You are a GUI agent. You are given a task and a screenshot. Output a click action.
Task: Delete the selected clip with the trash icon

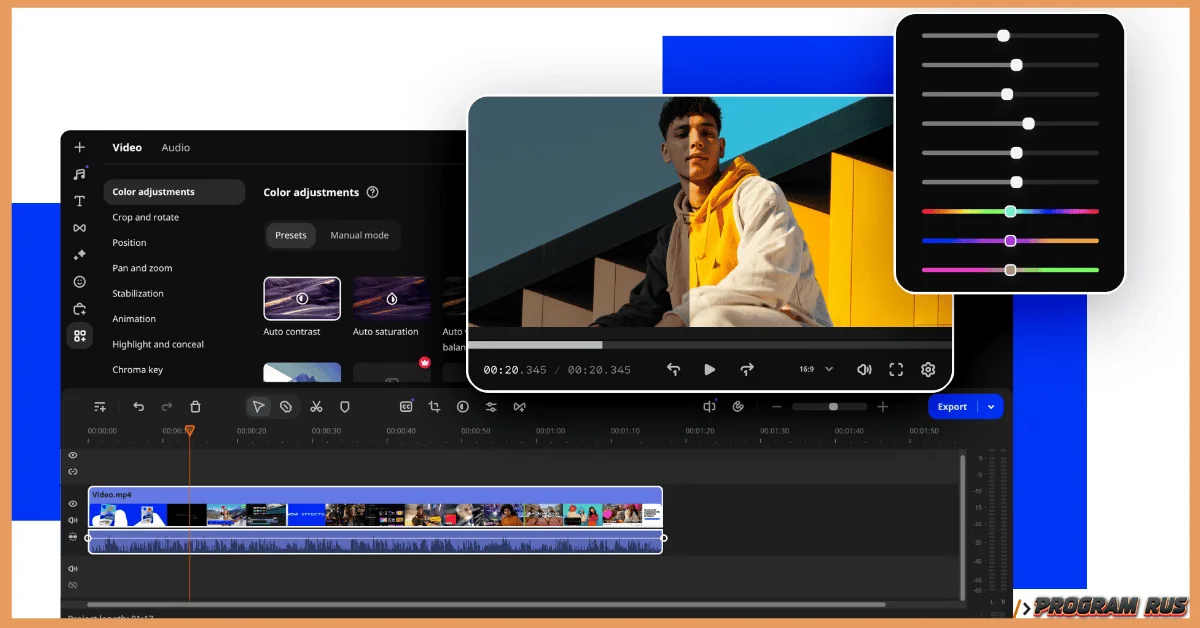195,406
